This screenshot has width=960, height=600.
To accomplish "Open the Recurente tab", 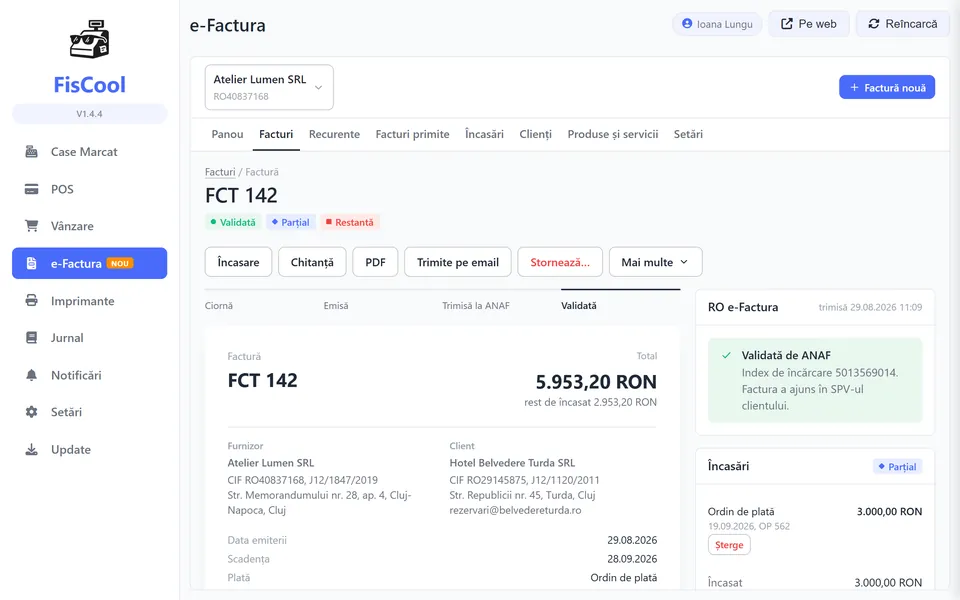I will point(334,134).
